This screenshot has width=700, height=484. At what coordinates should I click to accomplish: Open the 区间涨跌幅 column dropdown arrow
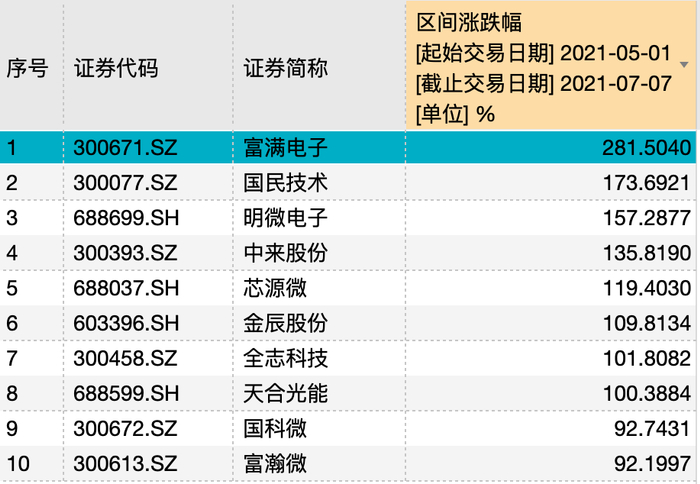click(683, 65)
